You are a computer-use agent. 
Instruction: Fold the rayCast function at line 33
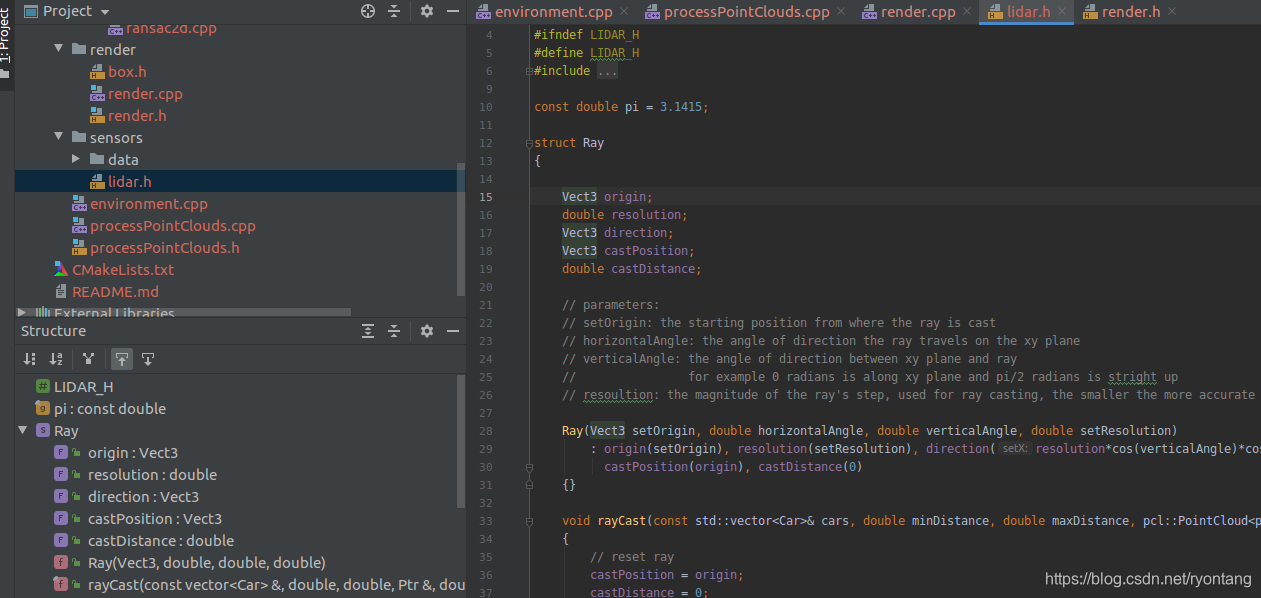528,521
